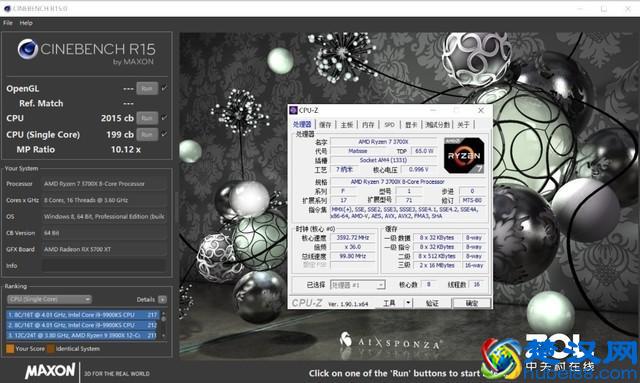The width and height of the screenshot is (640, 383).
Task: Select the first ranking entry, Core i9-9900KS
Action: (x=82, y=315)
